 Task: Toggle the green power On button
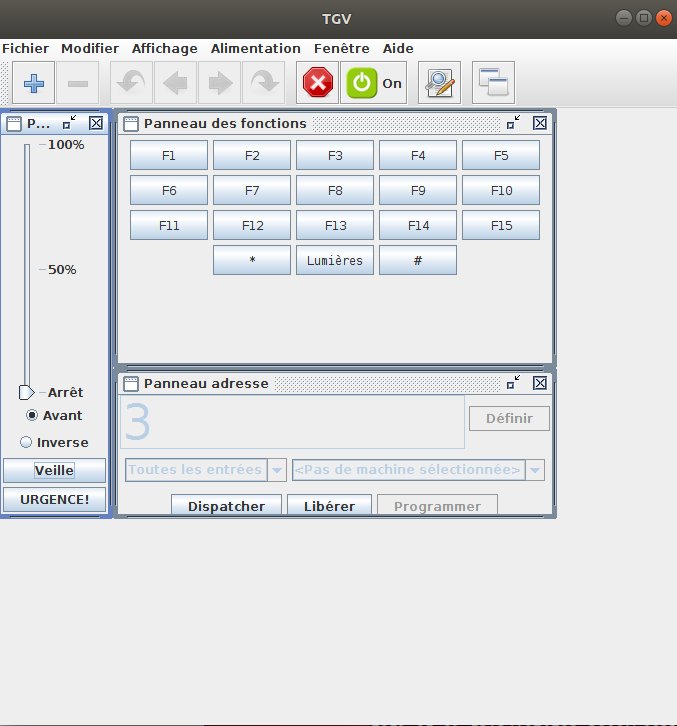[374, 83]
